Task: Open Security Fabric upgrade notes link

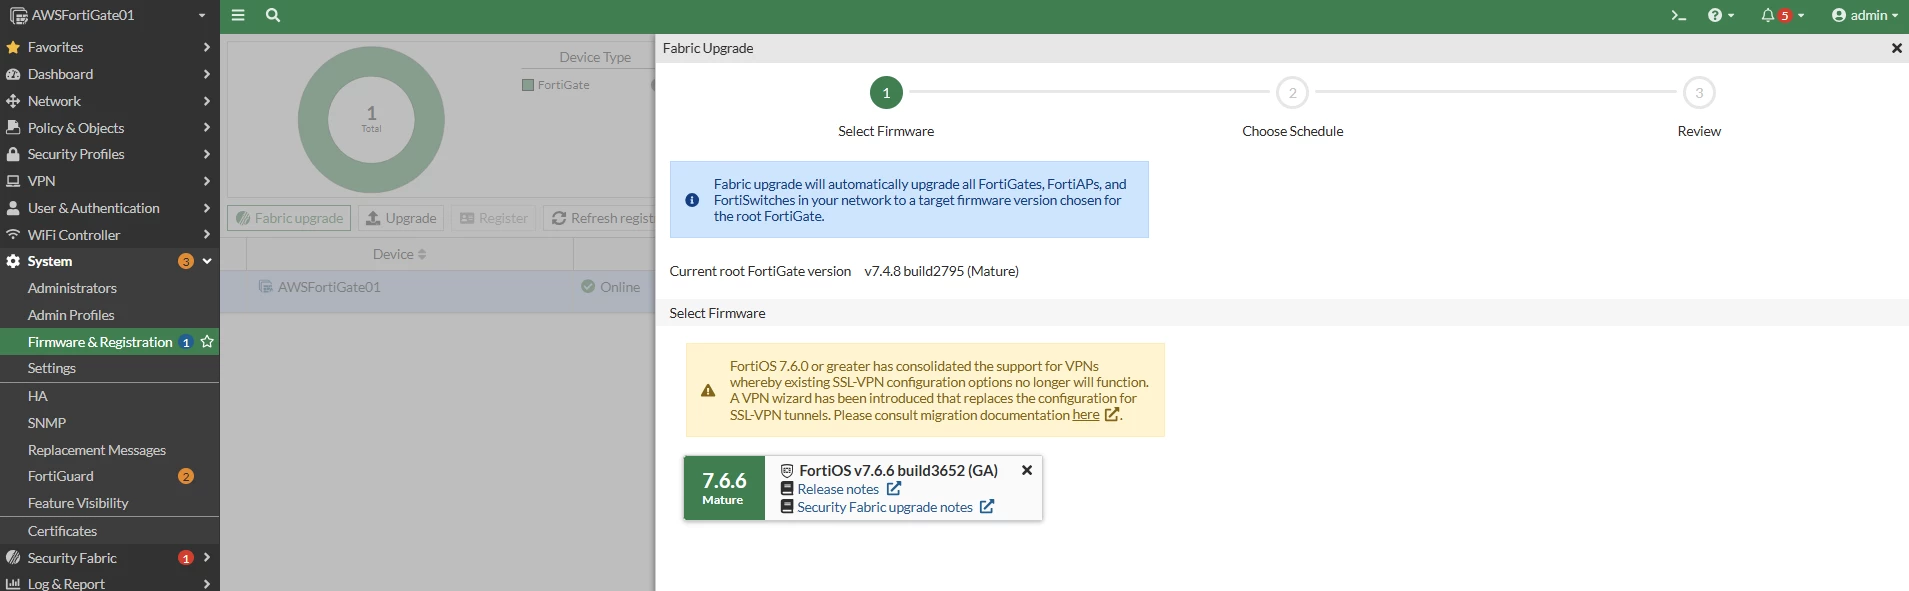Action: click(885, 507)
